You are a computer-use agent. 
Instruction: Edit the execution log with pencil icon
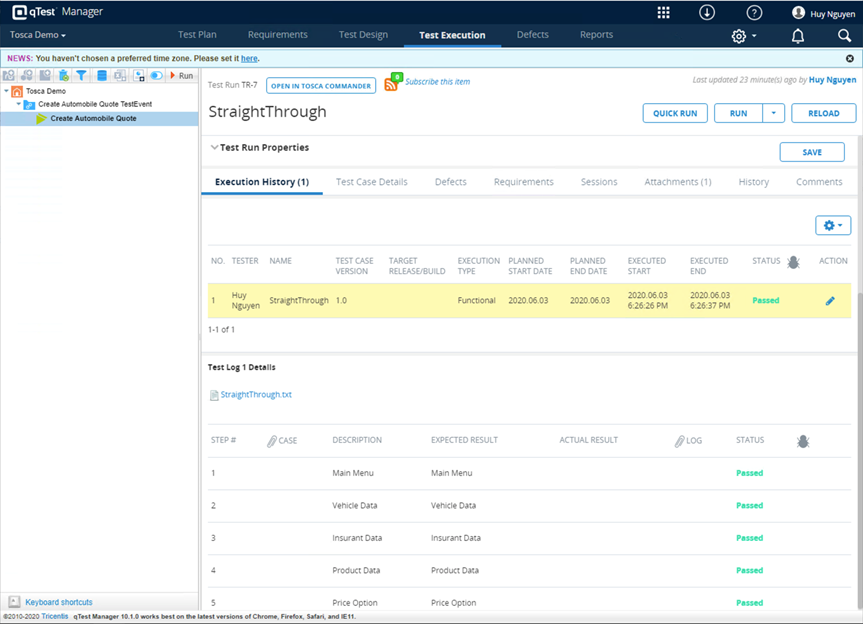(830, 301)
